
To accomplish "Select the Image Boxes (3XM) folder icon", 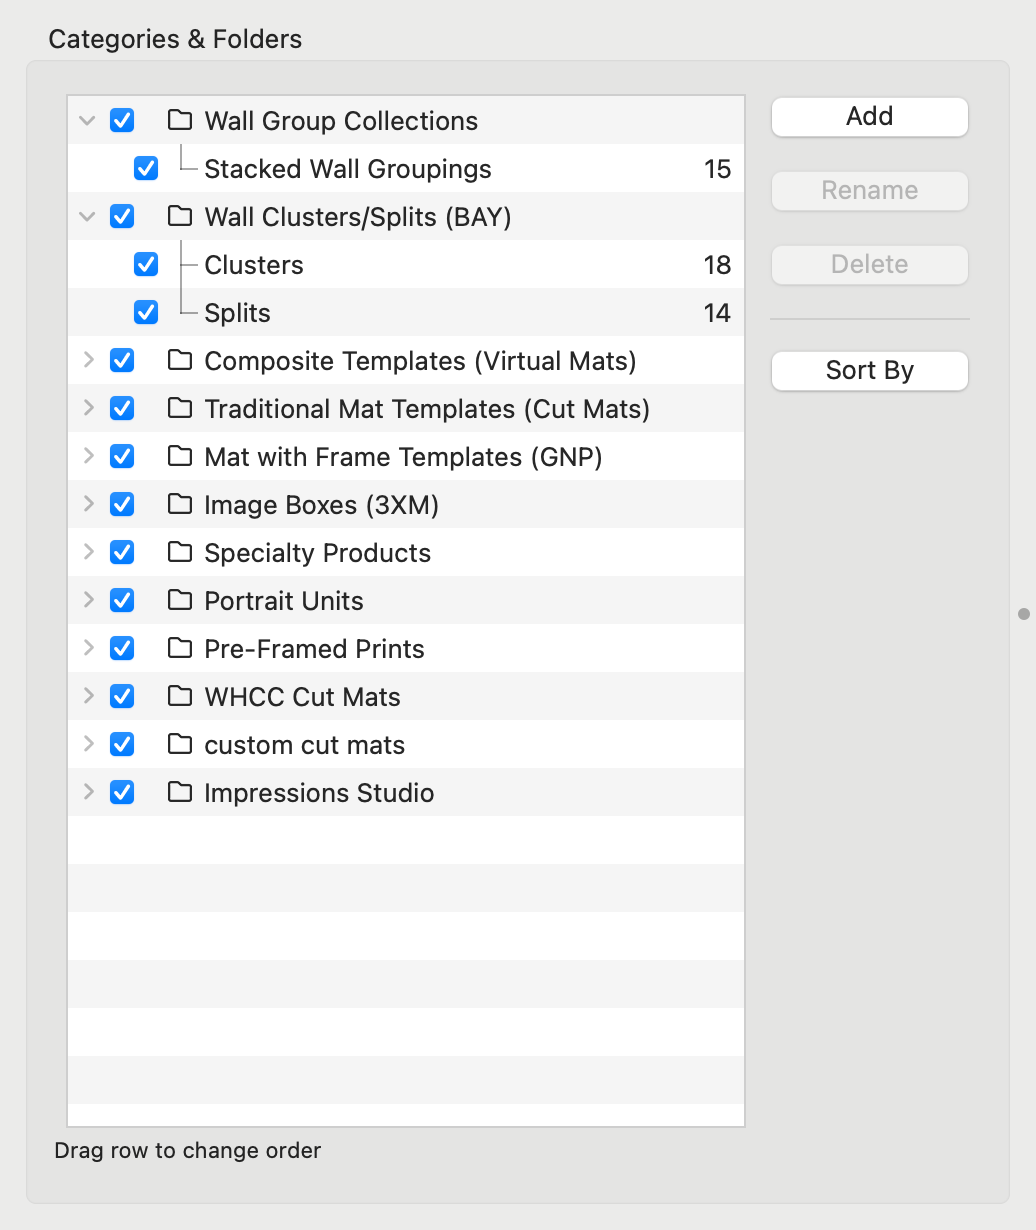I will (x=180, y=505).
